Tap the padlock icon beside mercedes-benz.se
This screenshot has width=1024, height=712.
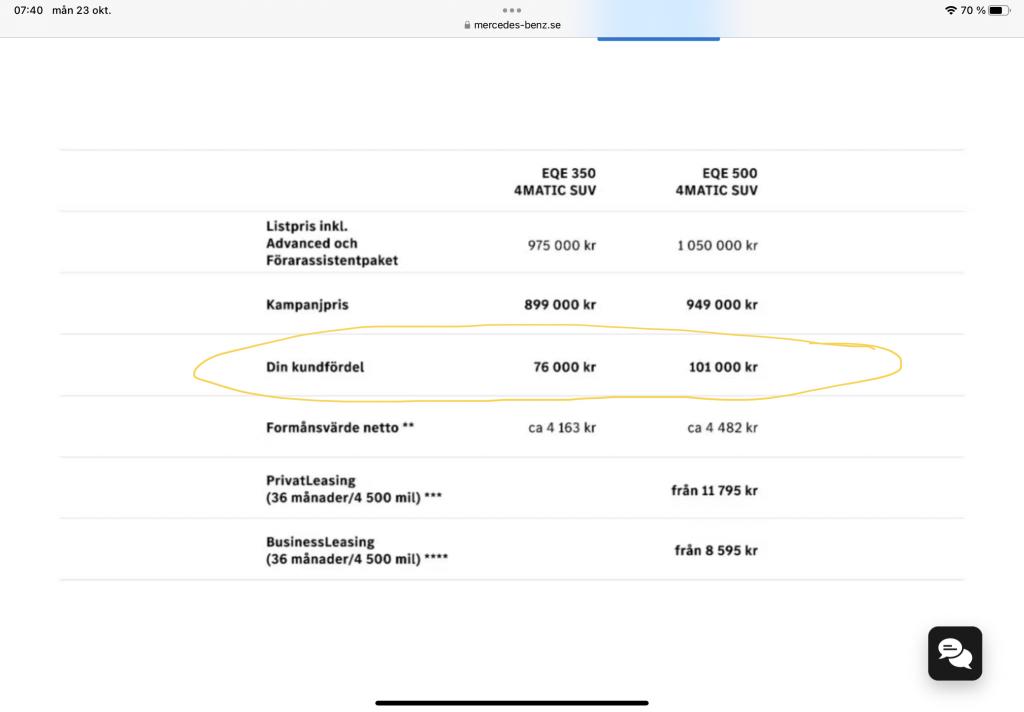467,25
